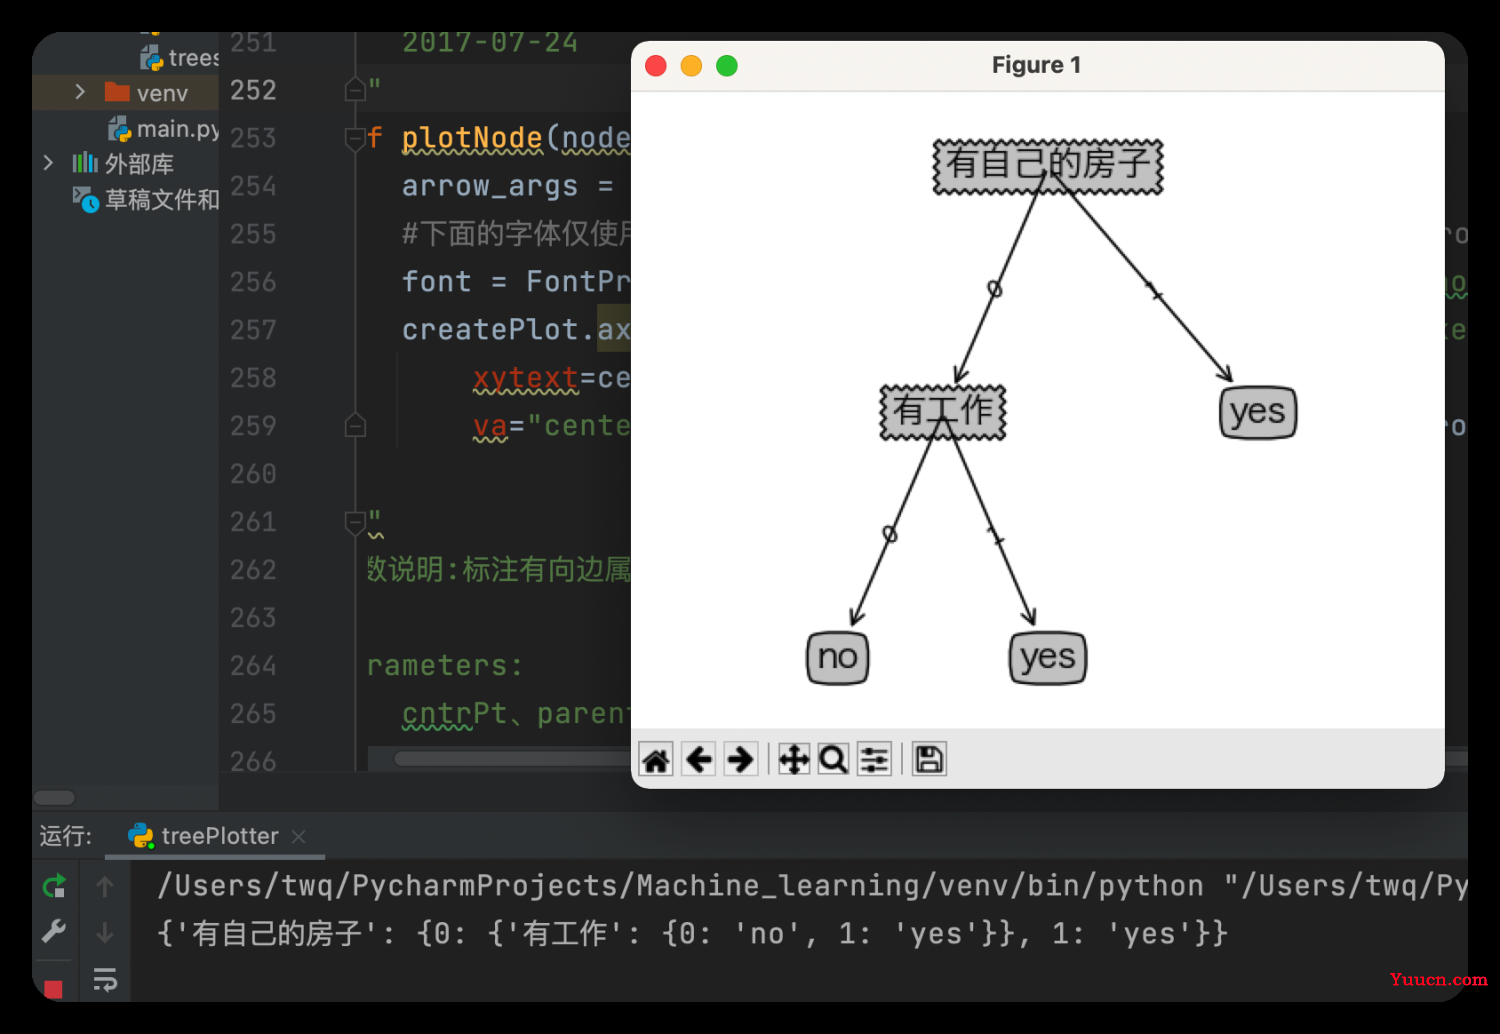
Task: Toggle fold marker at line 253 plotNode
Action: 355,139
